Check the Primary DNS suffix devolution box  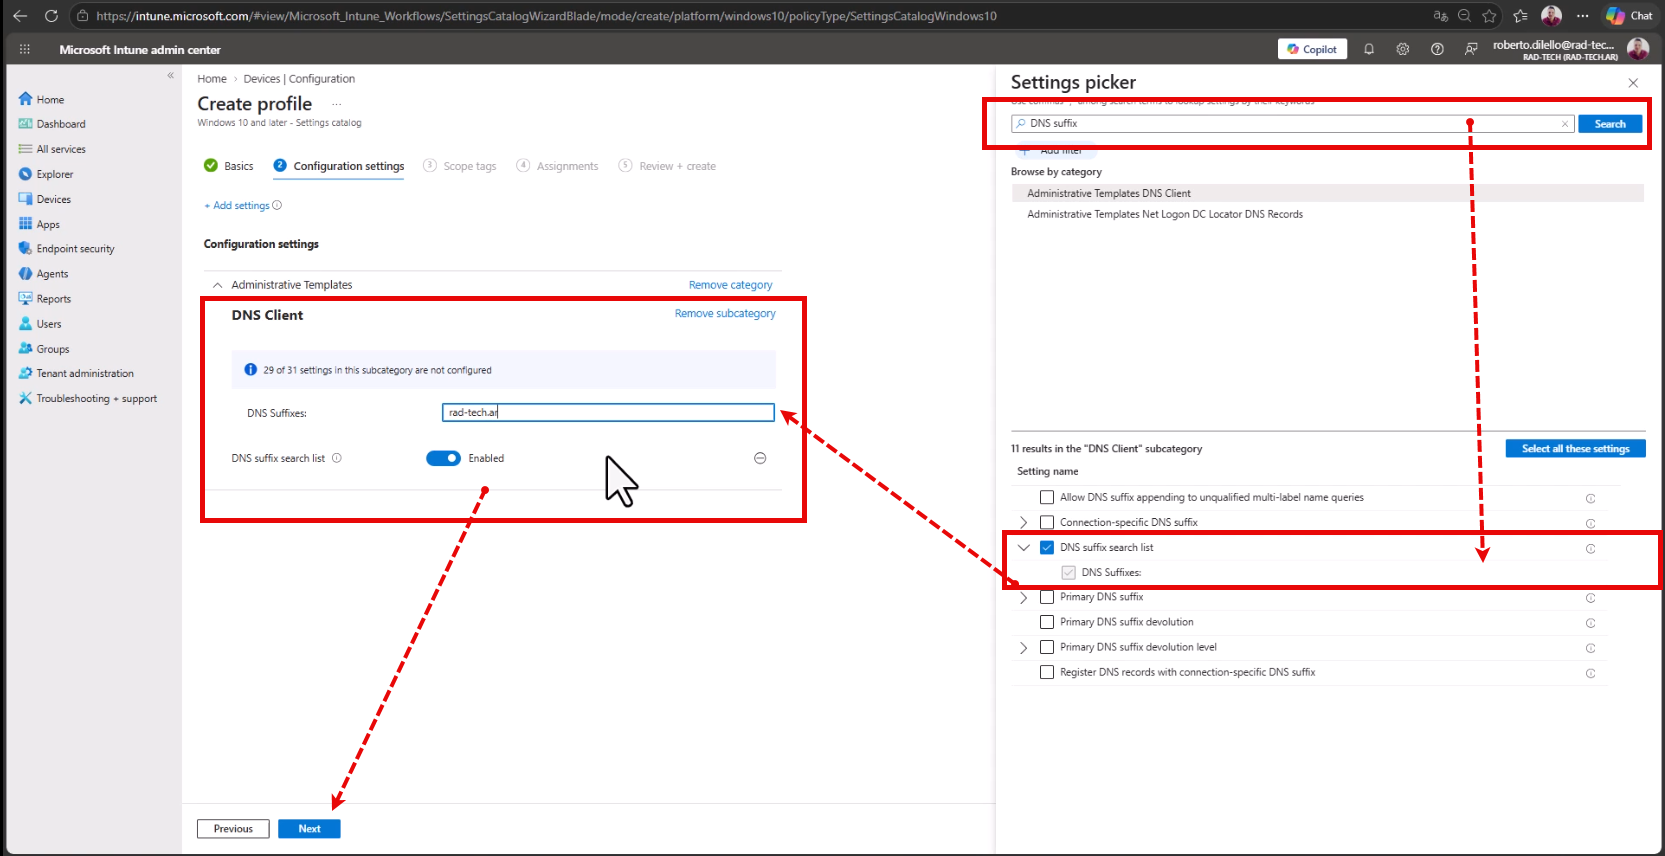pos(1047,622)
